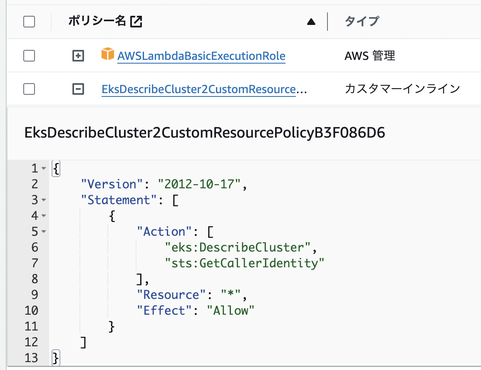Screen dimensions: 481x370
Task: Click line number 10 in the gutter
Action: coord(31,310)
